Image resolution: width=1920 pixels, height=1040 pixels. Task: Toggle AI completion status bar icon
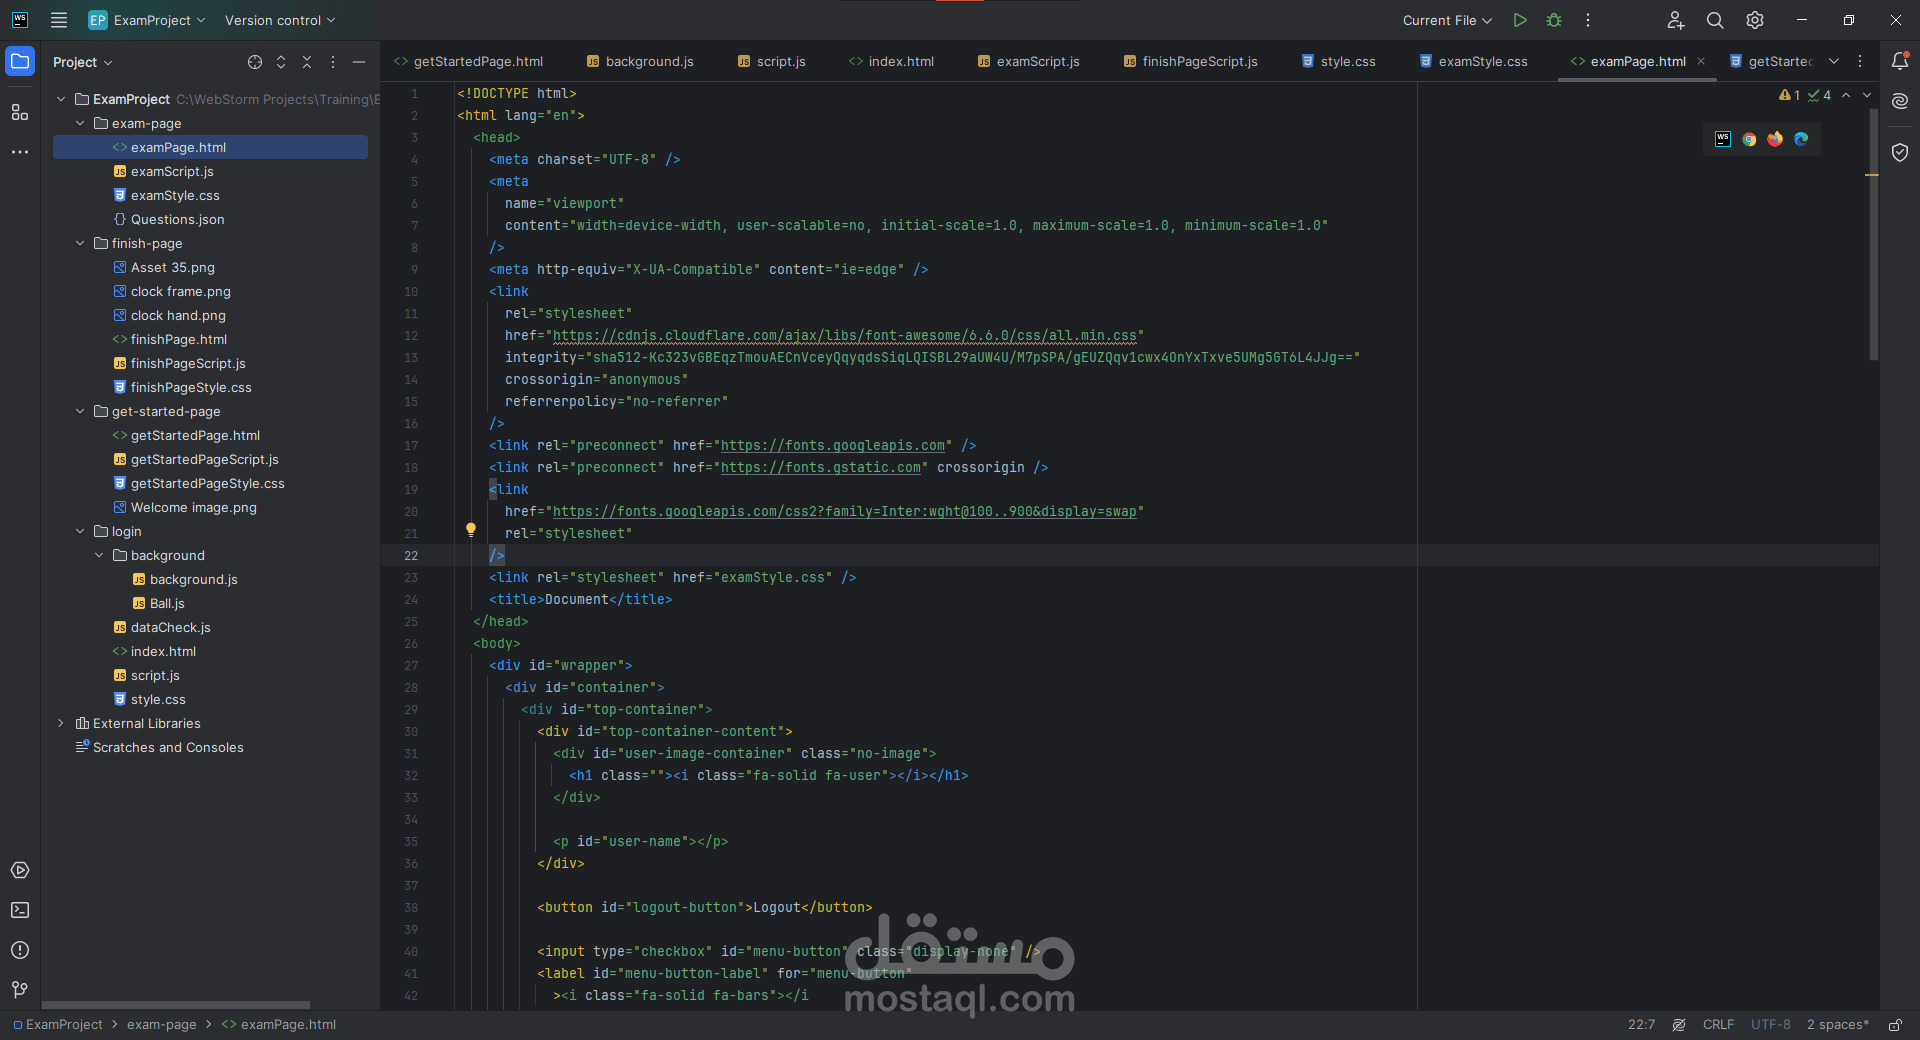click(1679, 1025)
